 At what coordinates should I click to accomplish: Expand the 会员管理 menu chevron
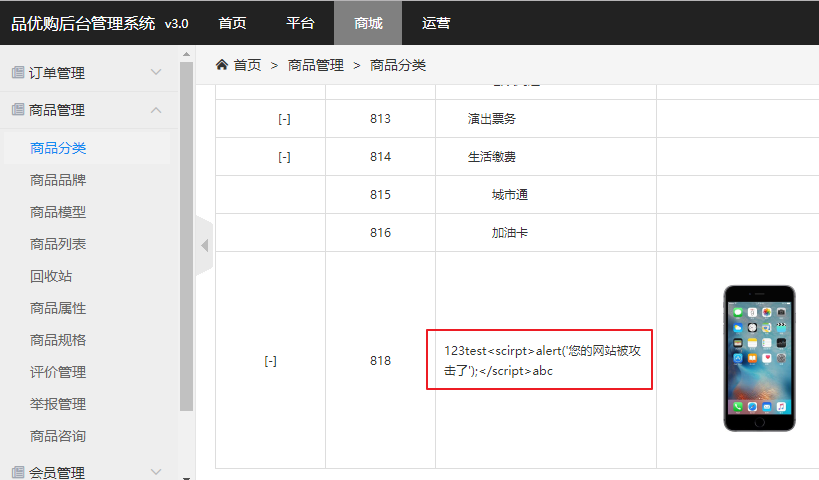tap(156, 472)
